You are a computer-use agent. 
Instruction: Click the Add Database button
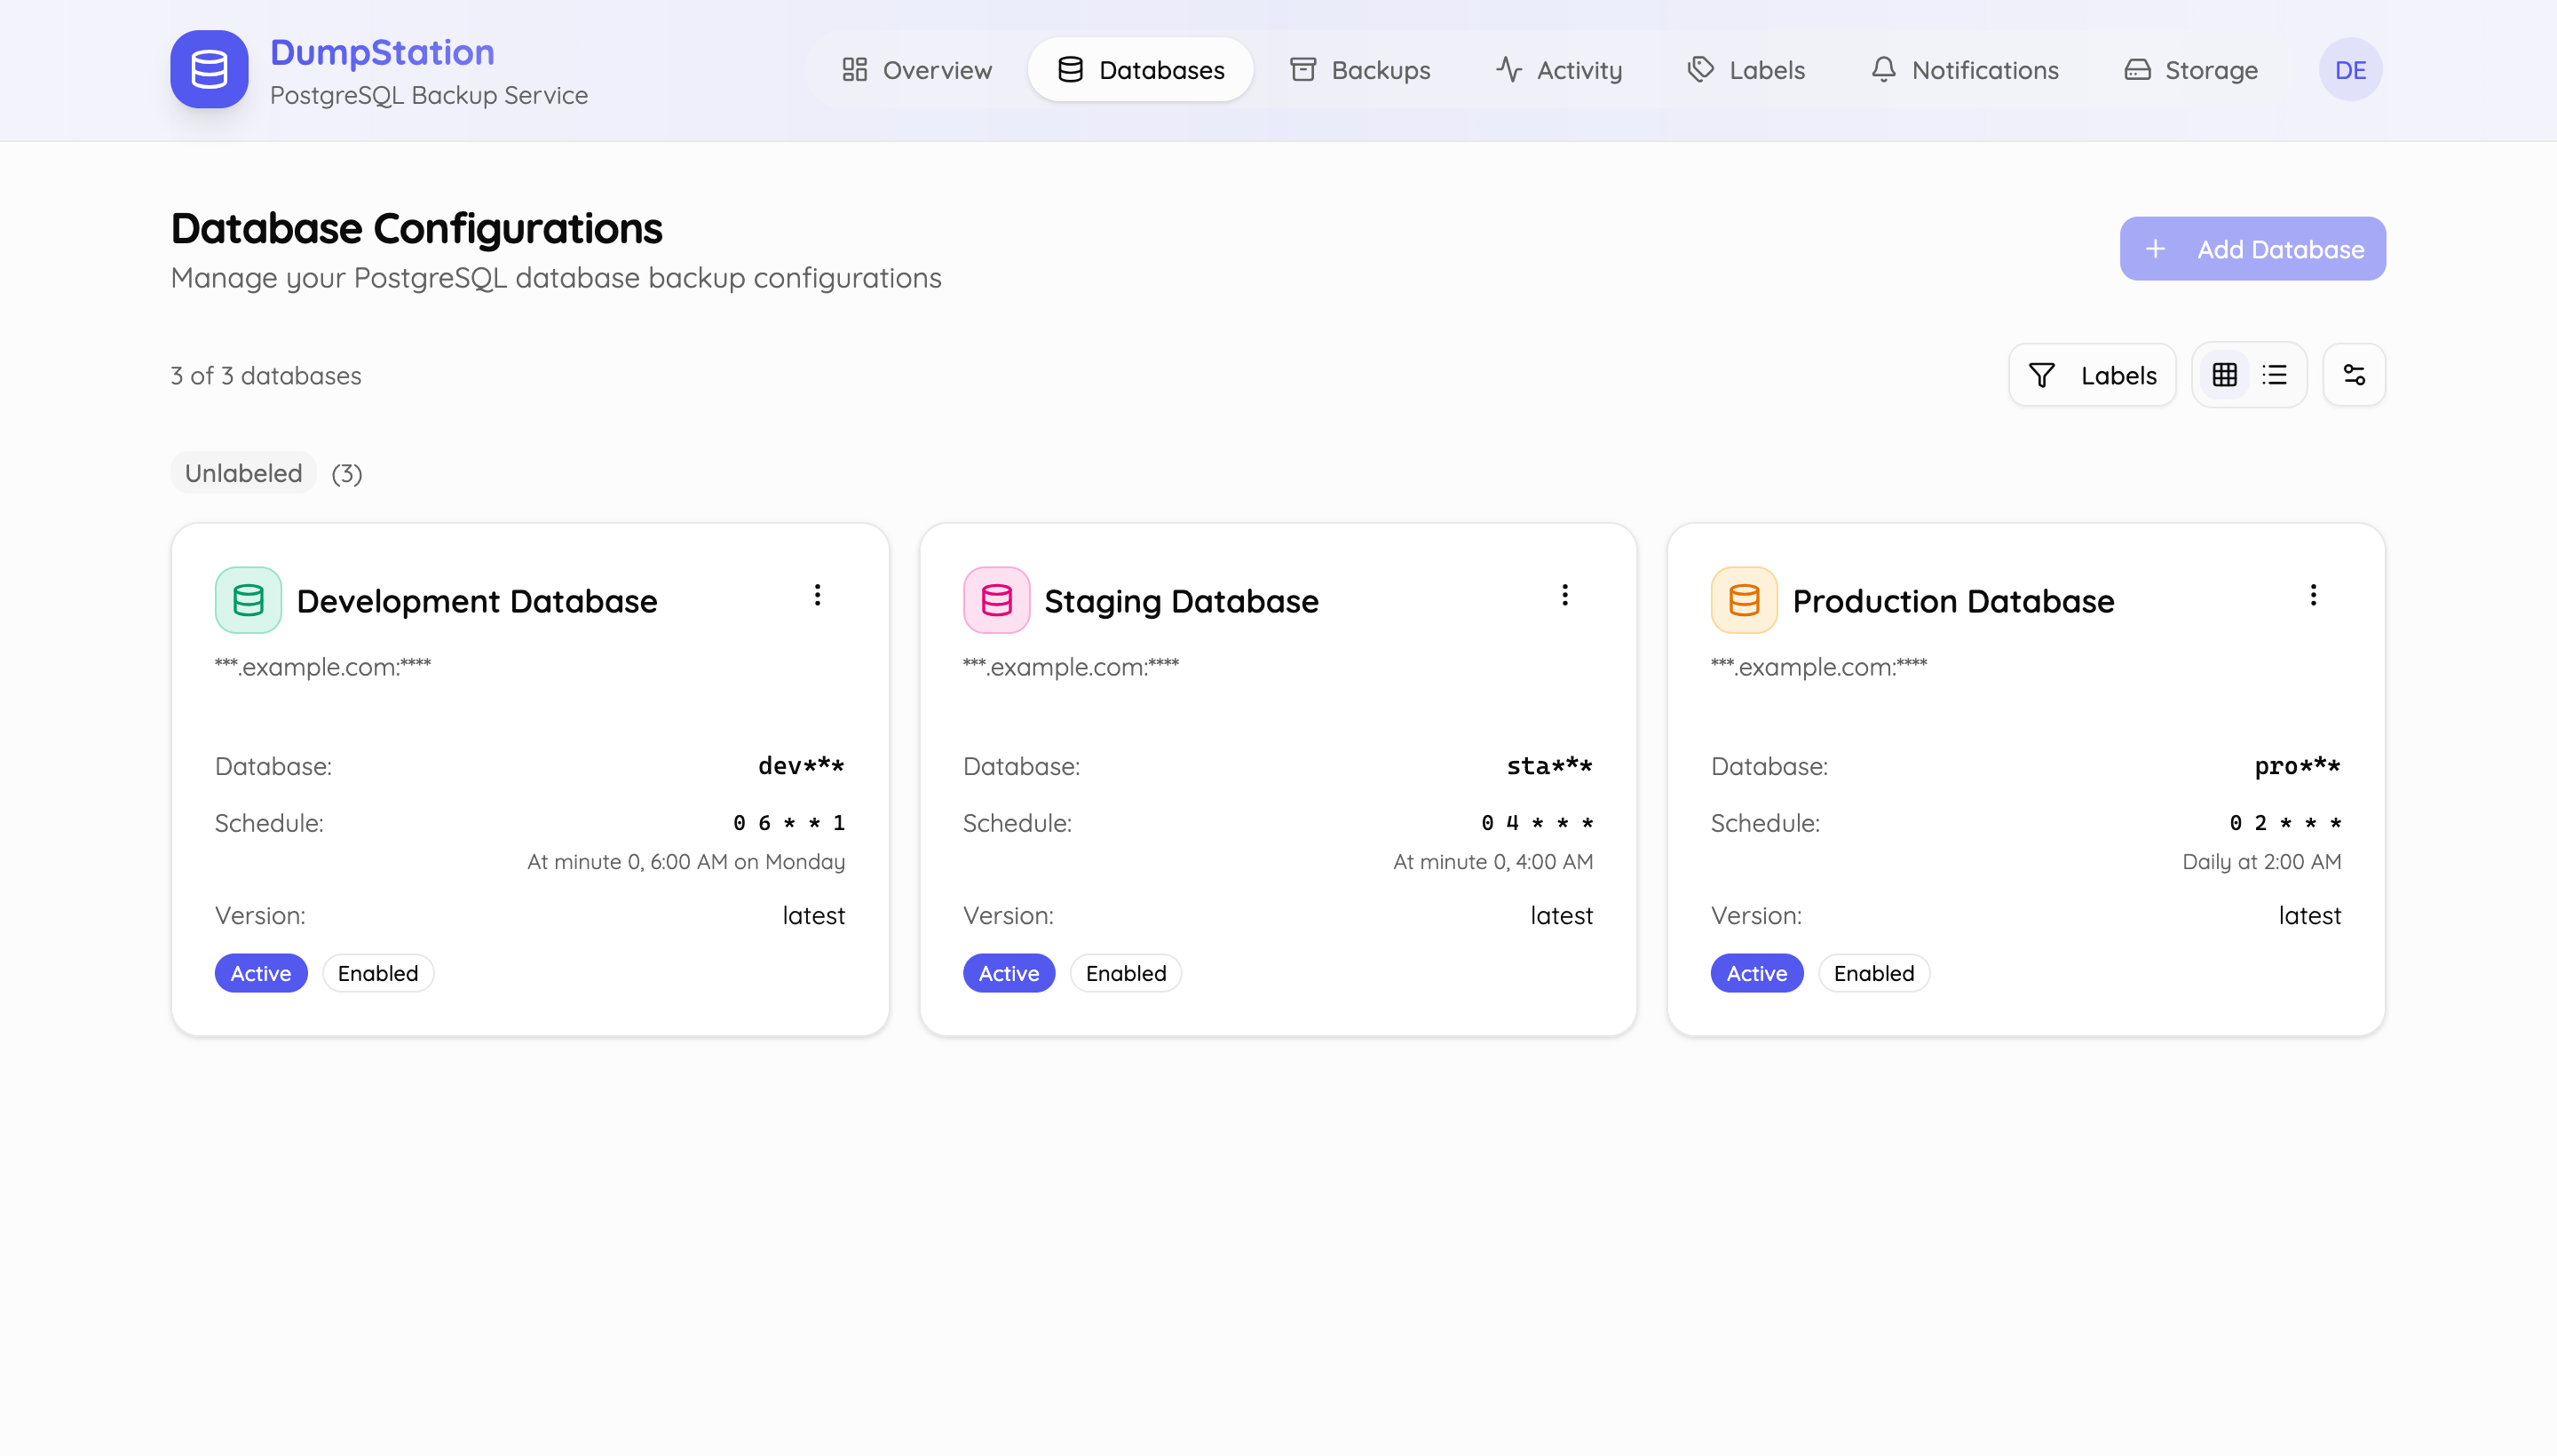[2252, 249]
